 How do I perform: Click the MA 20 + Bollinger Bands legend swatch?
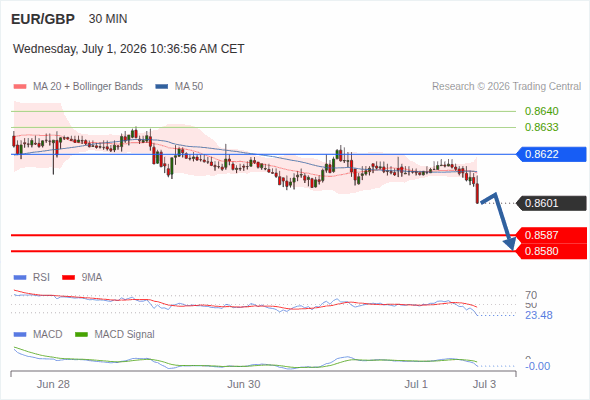pyautogui.click(x=20, y=87)
